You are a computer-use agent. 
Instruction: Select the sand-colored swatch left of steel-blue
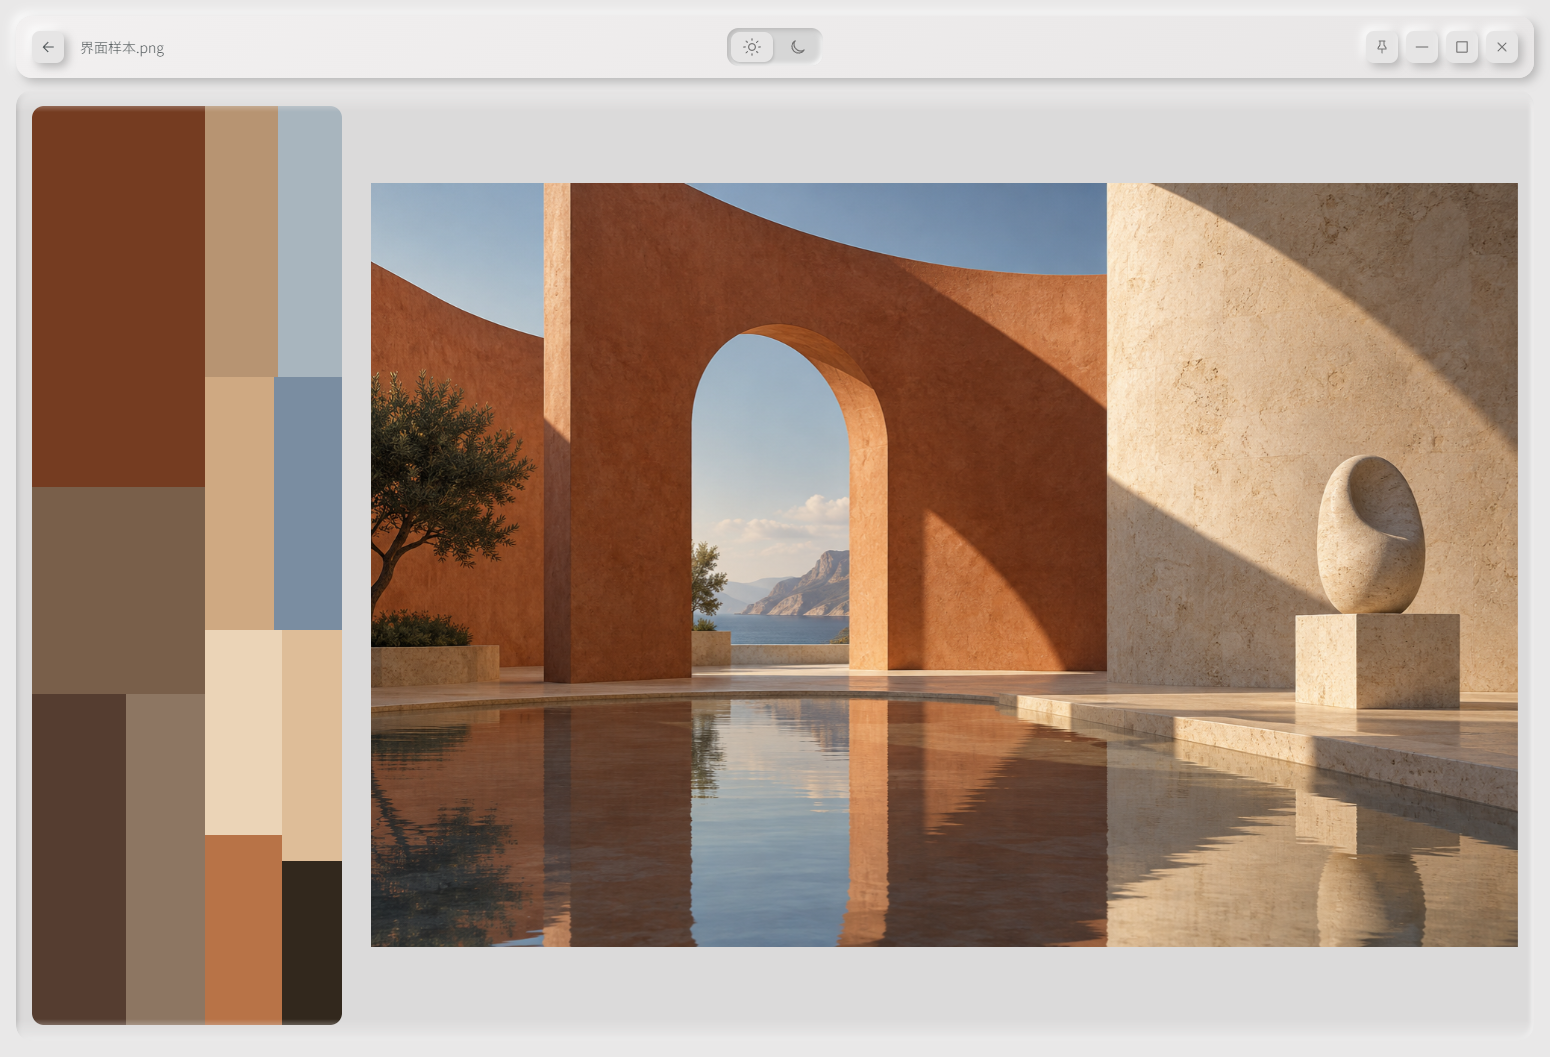click(239, 503)
